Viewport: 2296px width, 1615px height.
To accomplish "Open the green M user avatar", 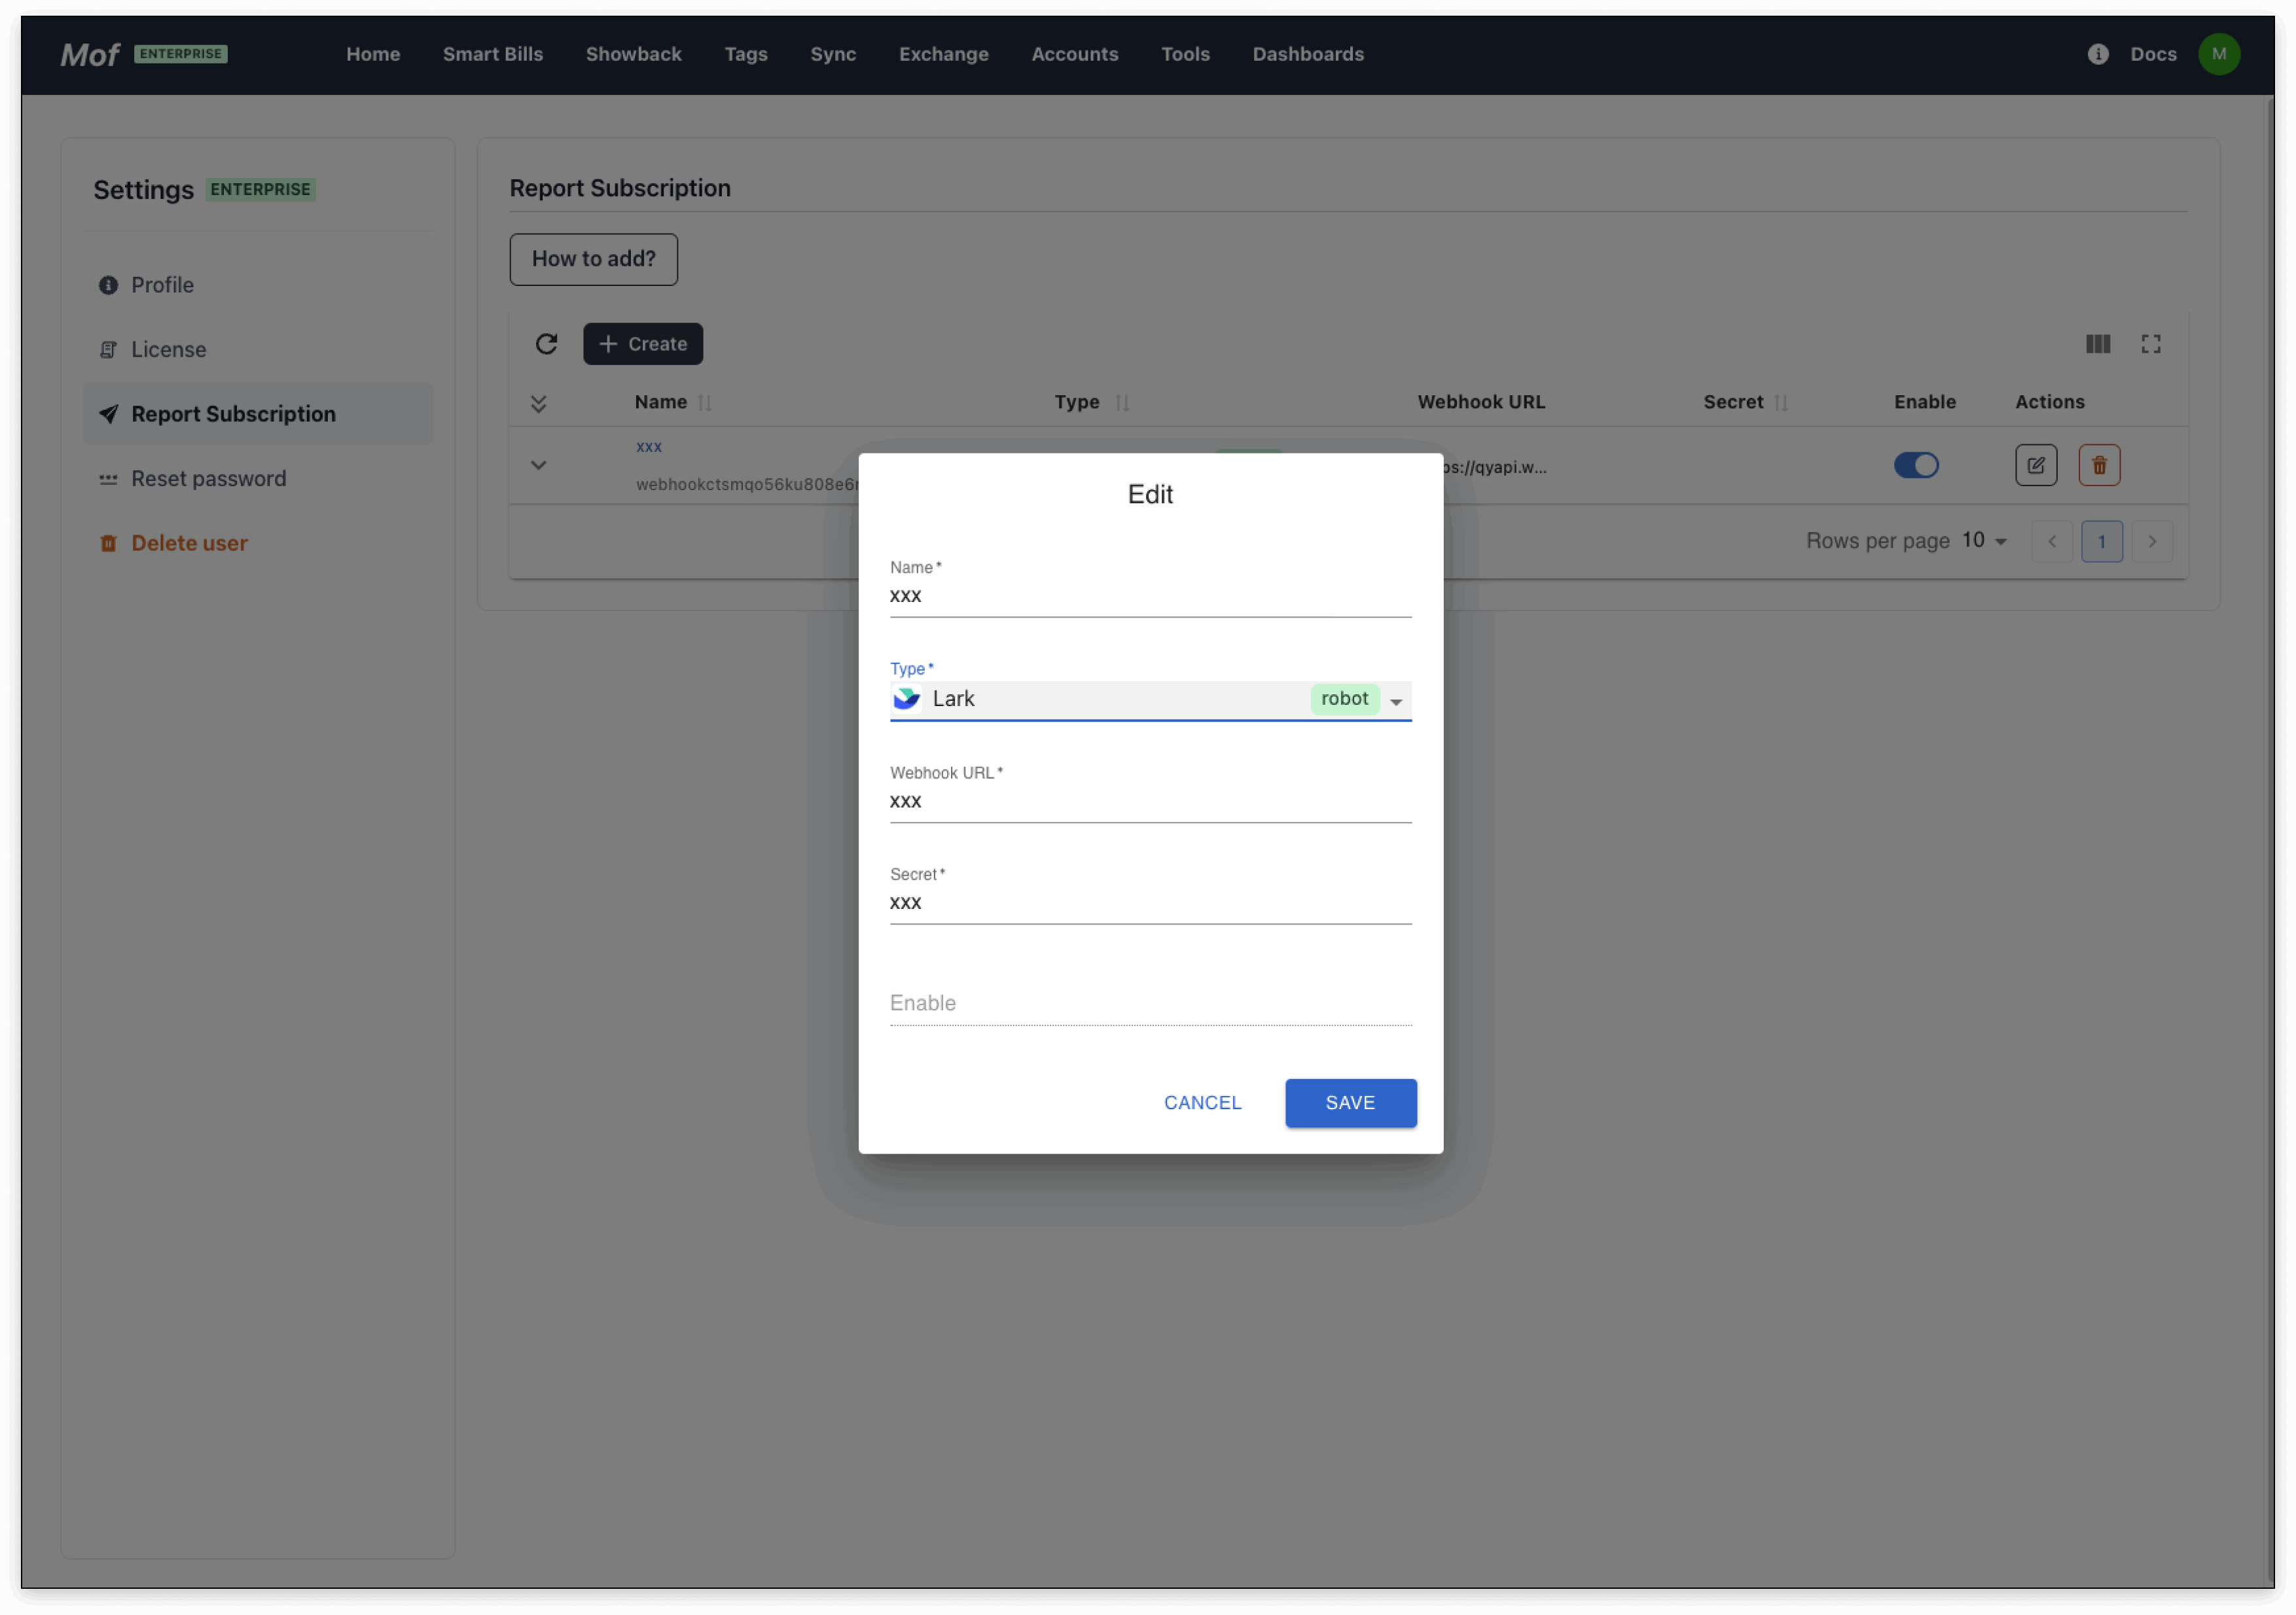I will [2219, 54].
